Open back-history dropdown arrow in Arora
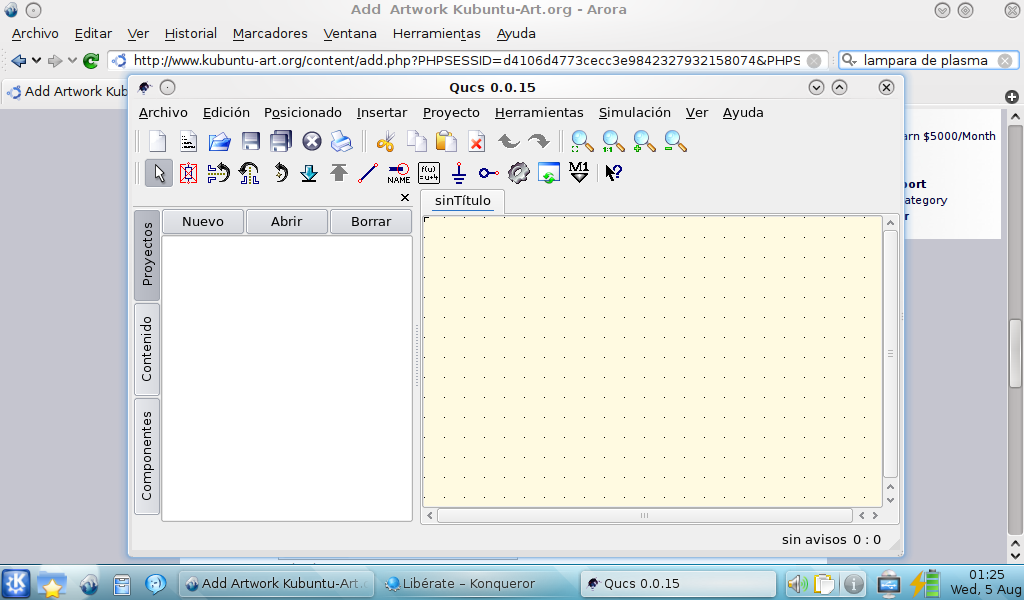The height and width of the screenshot is (600, 1024). pyautogui.click(x=37, y=61)
